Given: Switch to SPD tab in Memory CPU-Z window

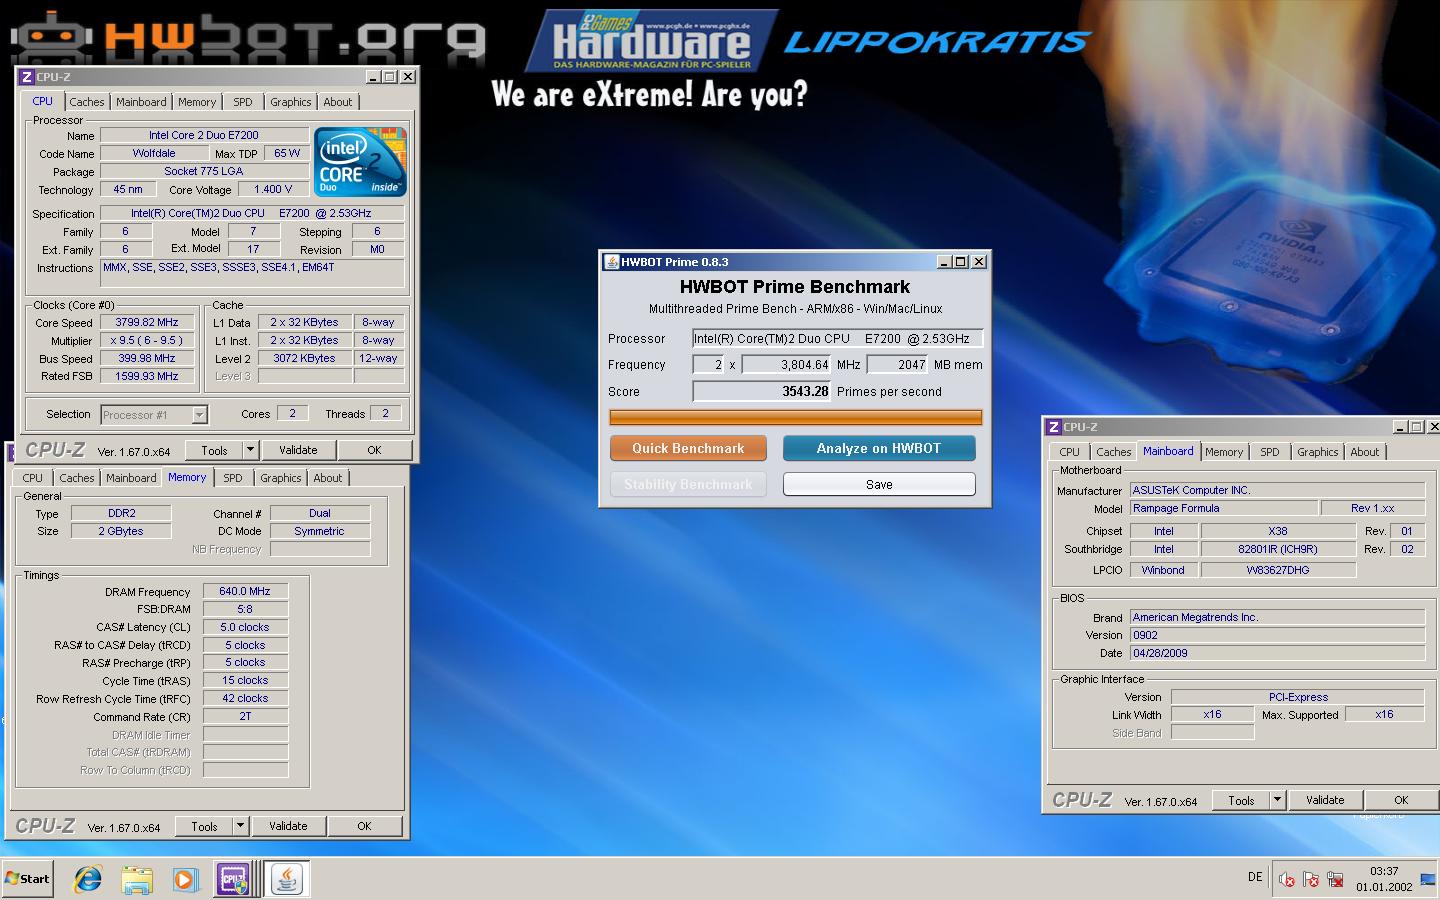Looking at the screenshot, I should [233, 478].
